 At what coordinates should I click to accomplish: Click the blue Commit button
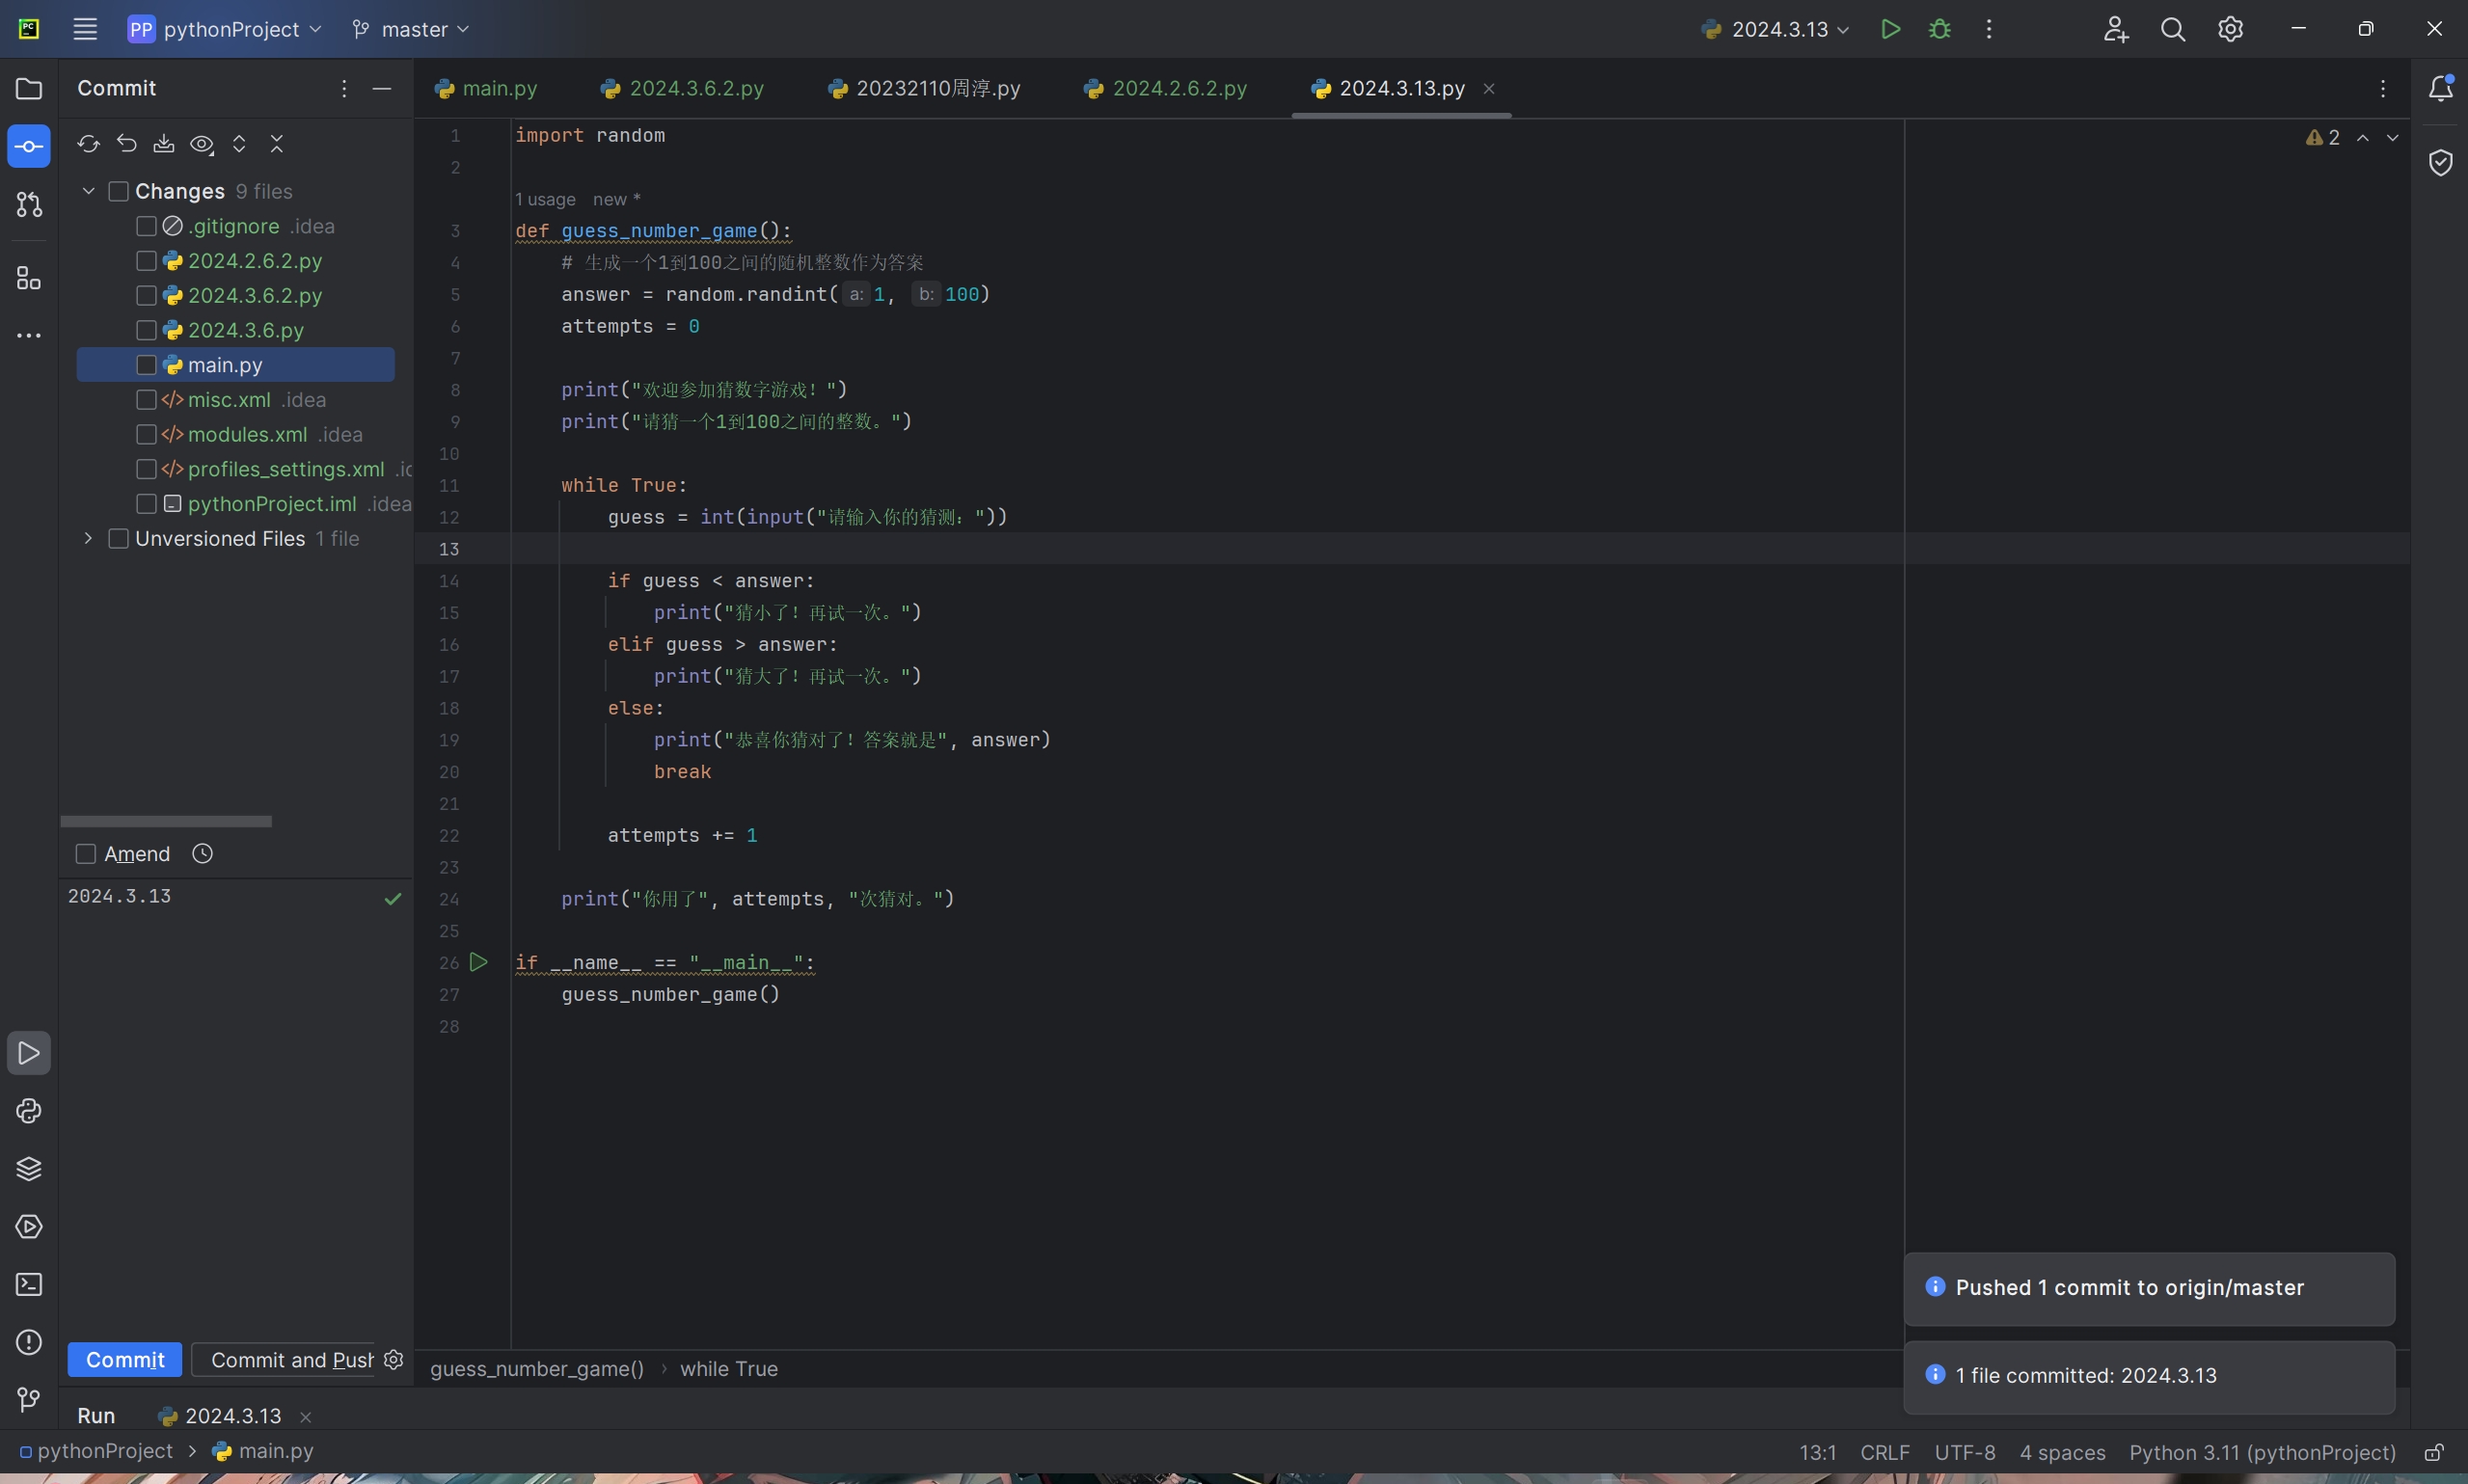point(125,1360)
